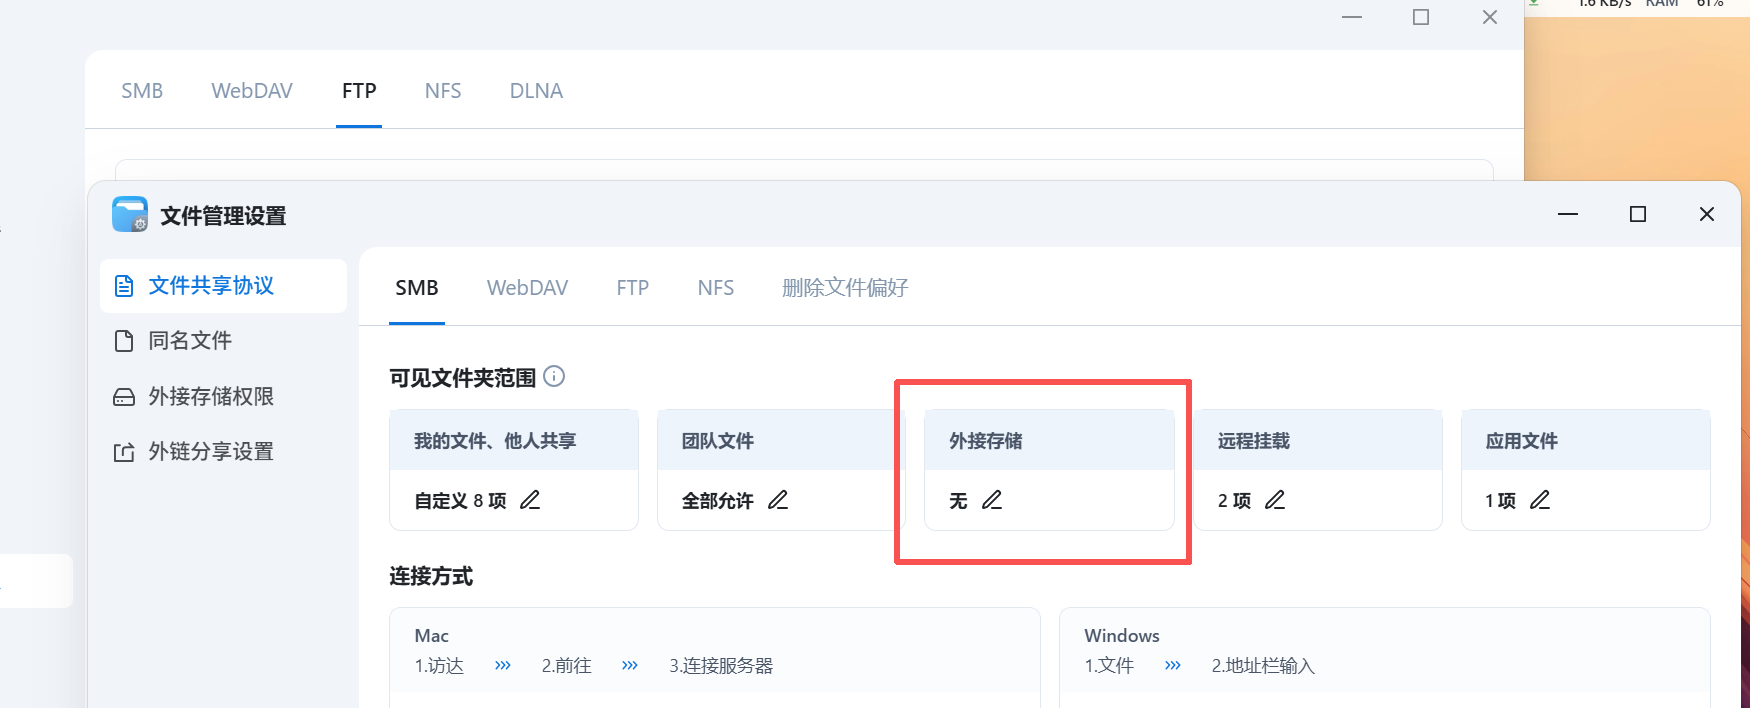Viewport: 1750px width, 708px height.
Task: Click the 外链分享设置 share icon in sidebar
Action: click(124, 451)
